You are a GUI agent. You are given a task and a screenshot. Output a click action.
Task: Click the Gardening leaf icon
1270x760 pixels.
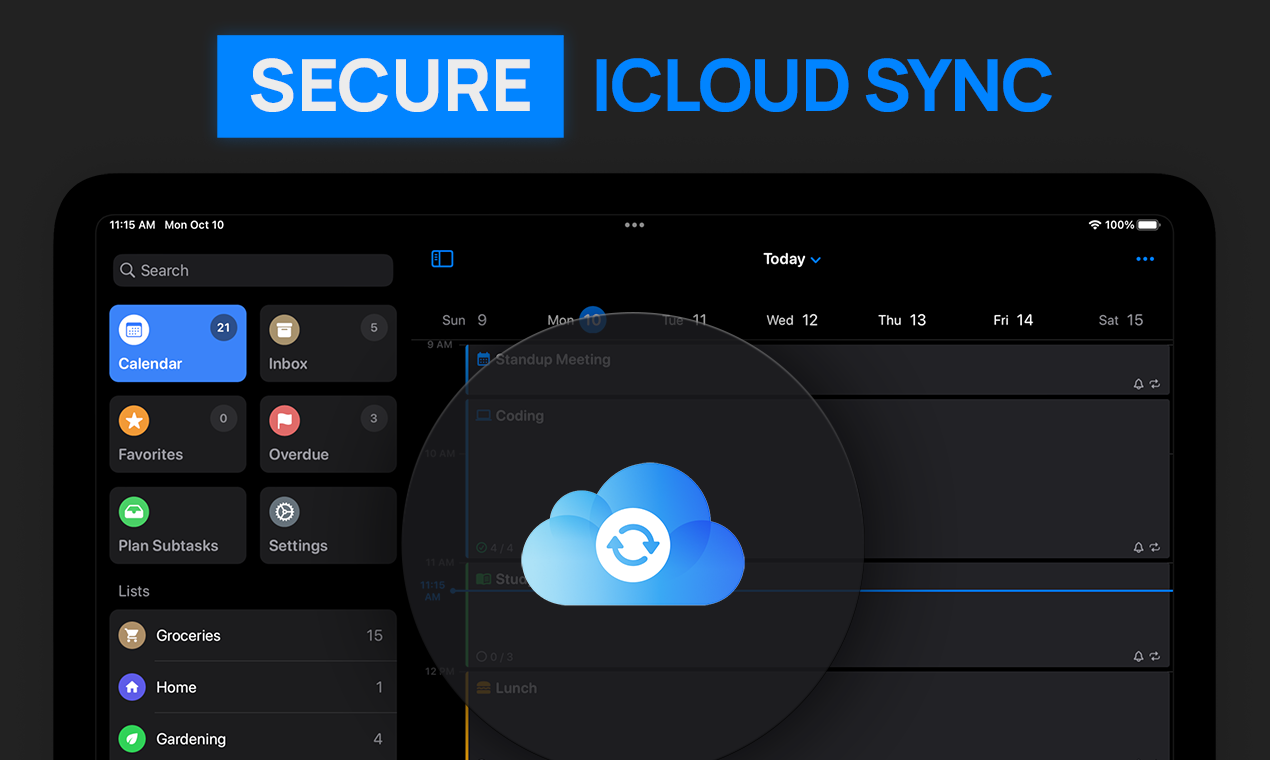coord(132,739)
